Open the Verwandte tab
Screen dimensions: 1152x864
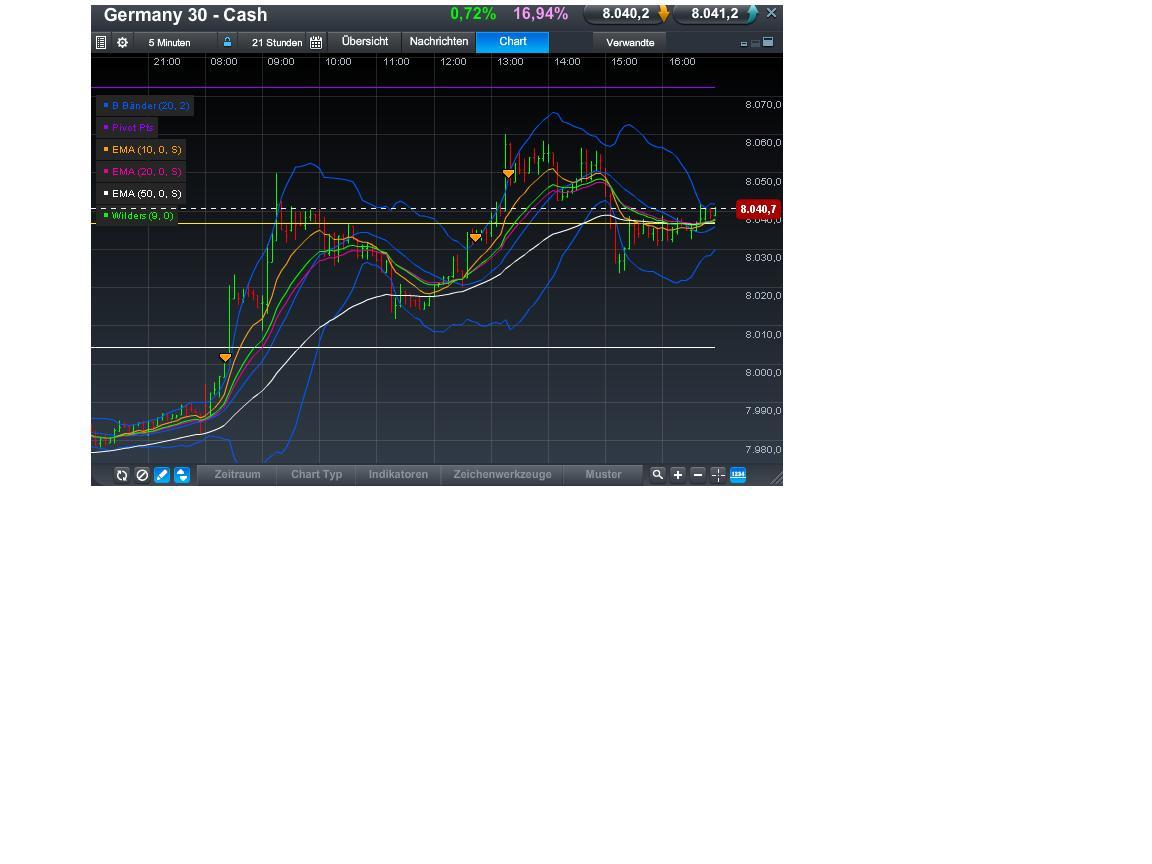click(630, 43)
